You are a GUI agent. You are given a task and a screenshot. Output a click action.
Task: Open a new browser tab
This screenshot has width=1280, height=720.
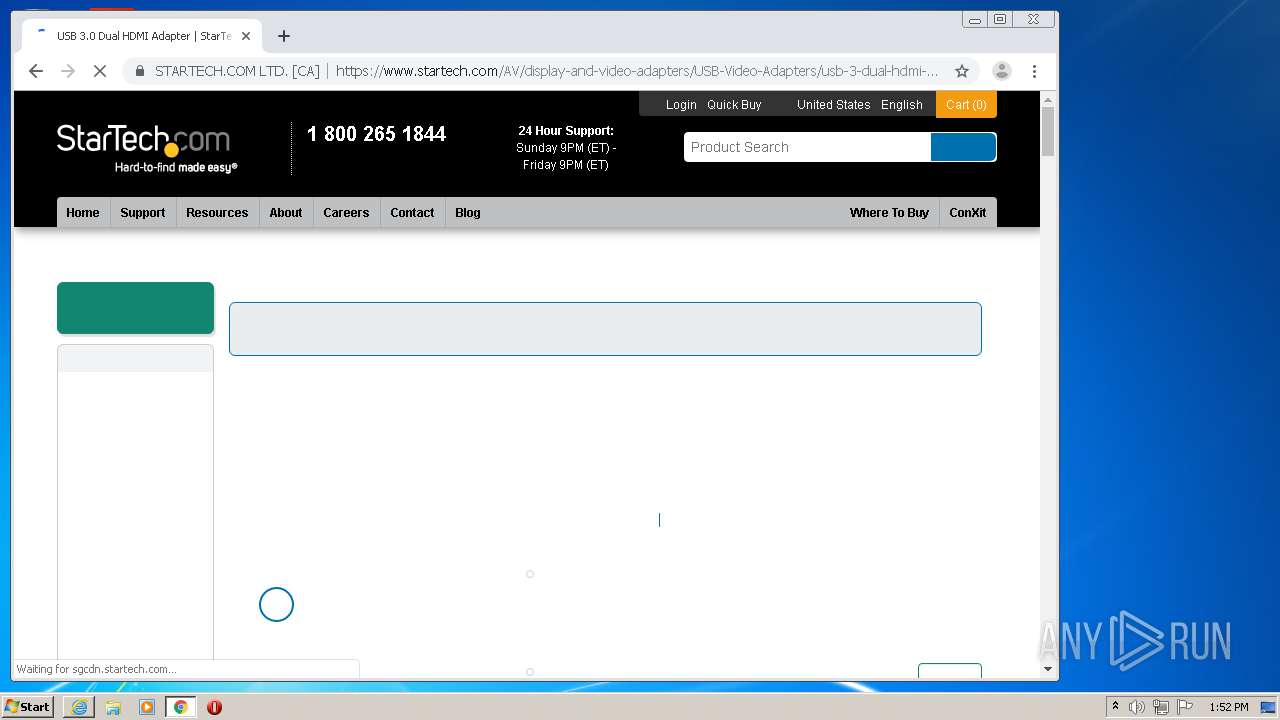[284, 36]
